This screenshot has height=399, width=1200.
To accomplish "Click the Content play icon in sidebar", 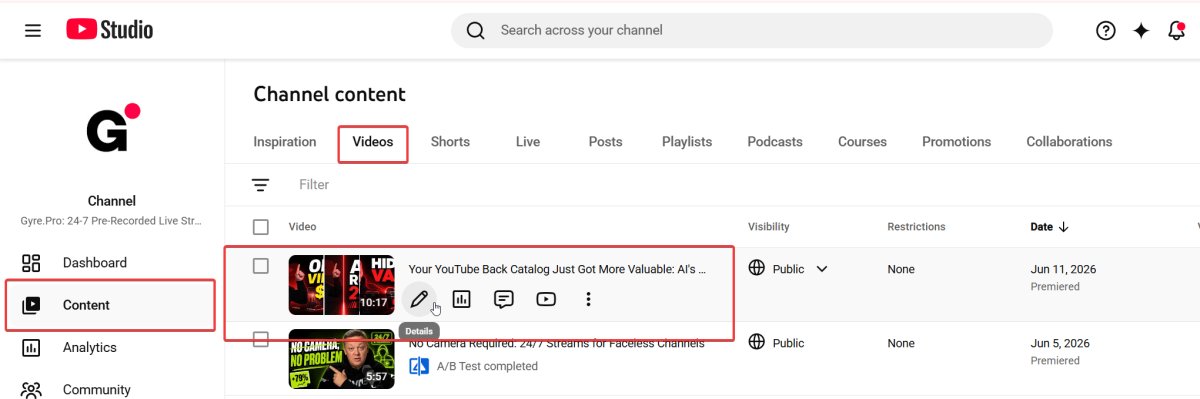I will tap(31, 305).
